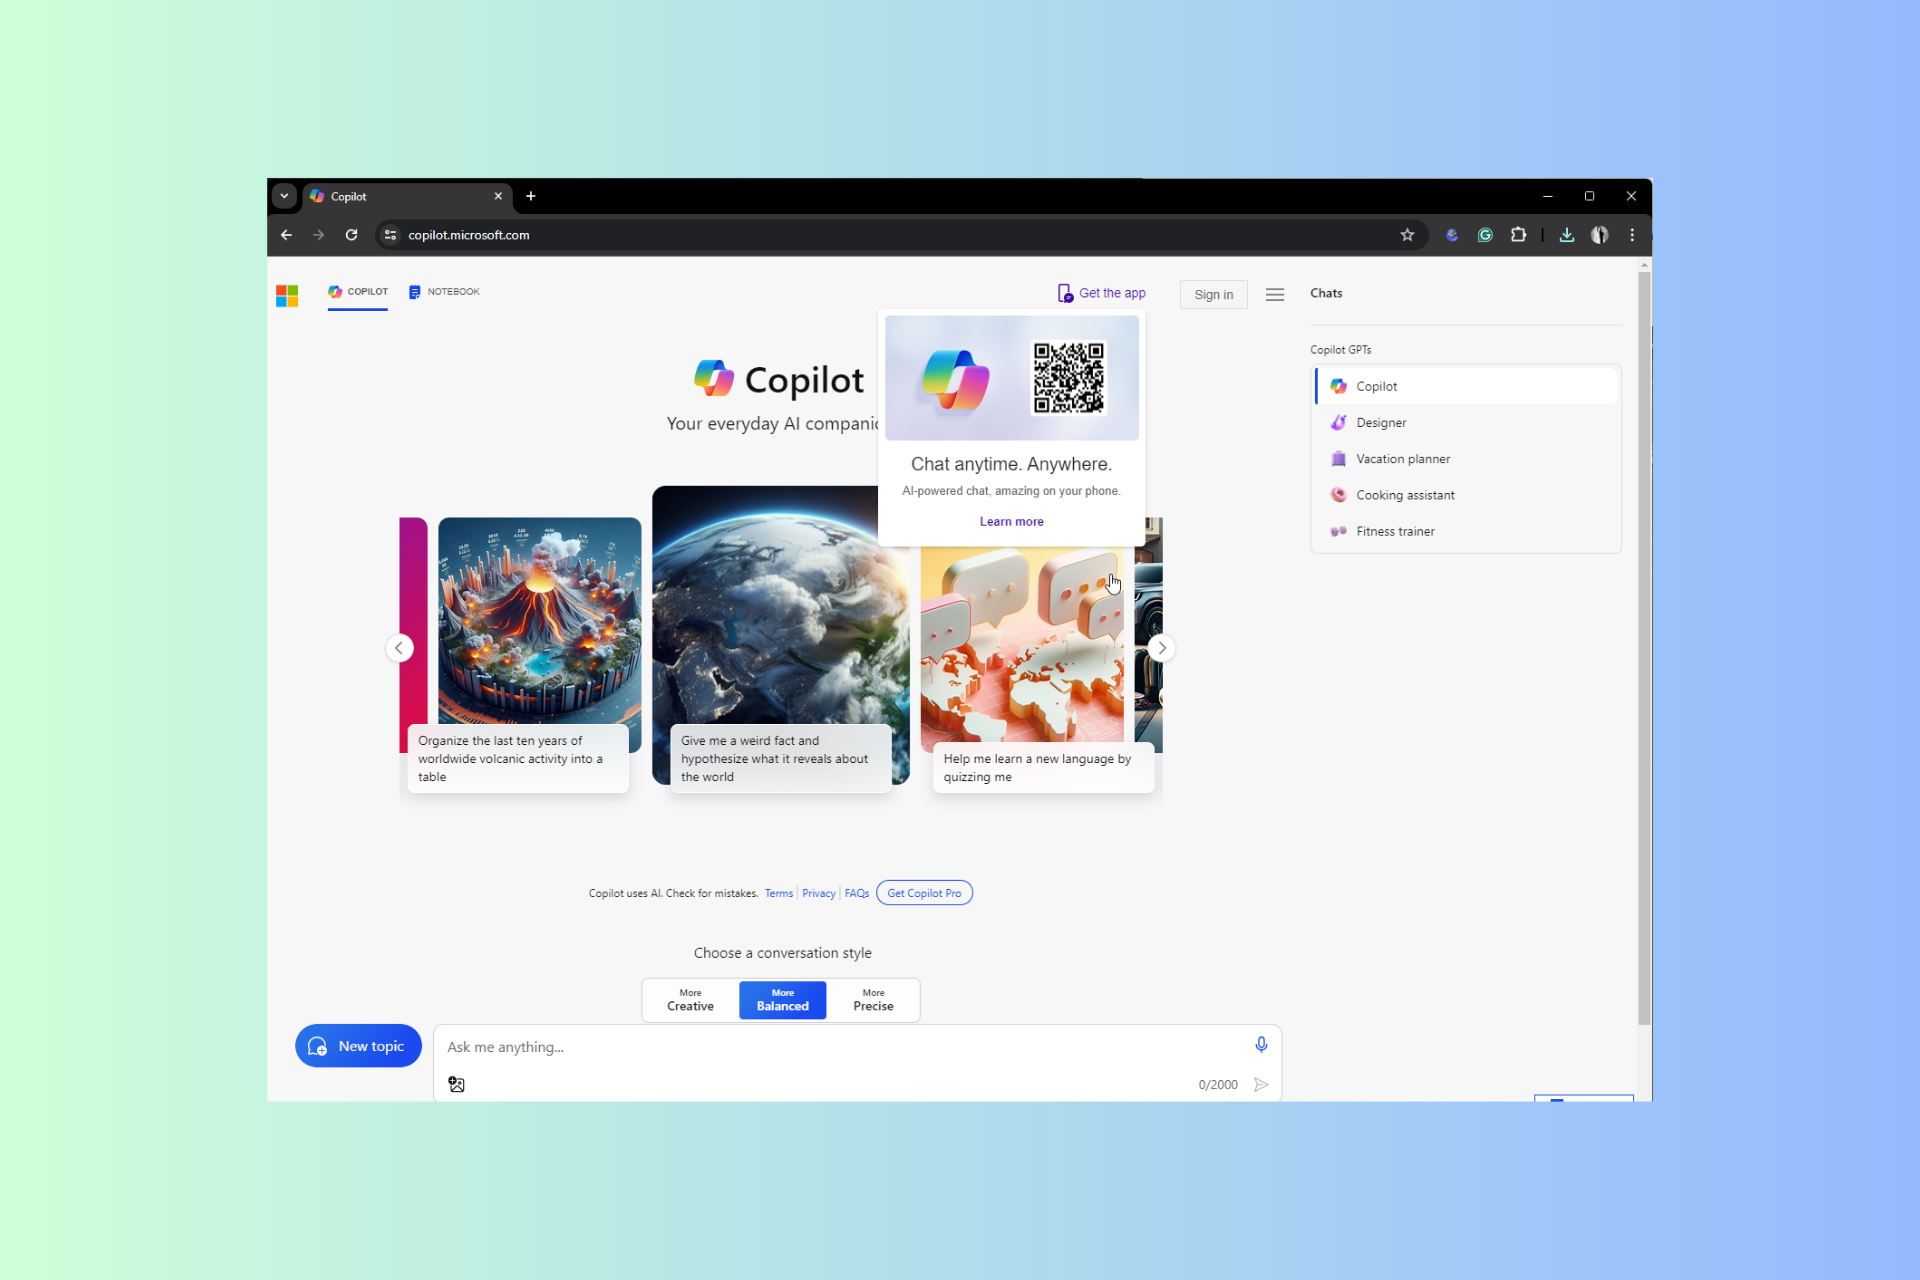
Task: Click the 0/2000 character counter
Action: click(x=1218, y=1085)
